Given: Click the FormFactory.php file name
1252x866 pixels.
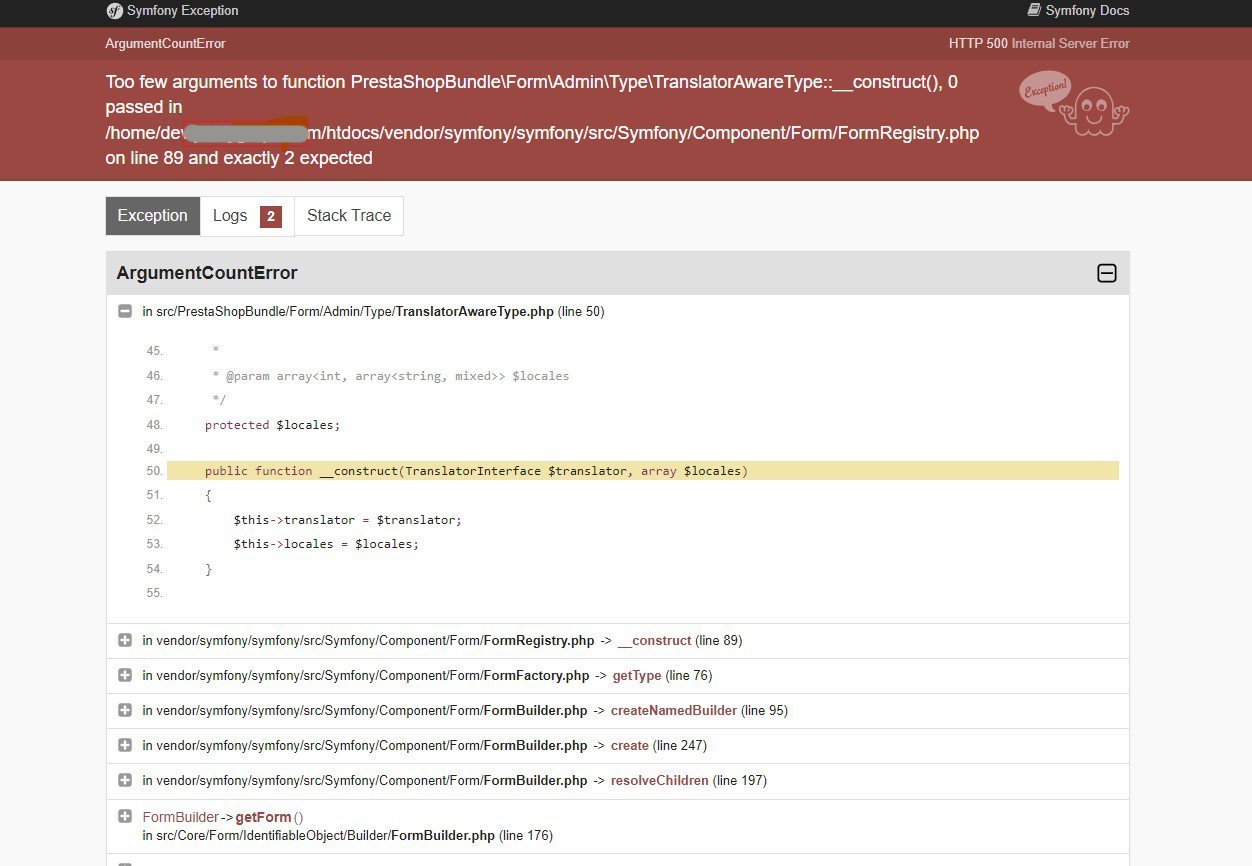Looking at the screenshot, I should (536, 675).
